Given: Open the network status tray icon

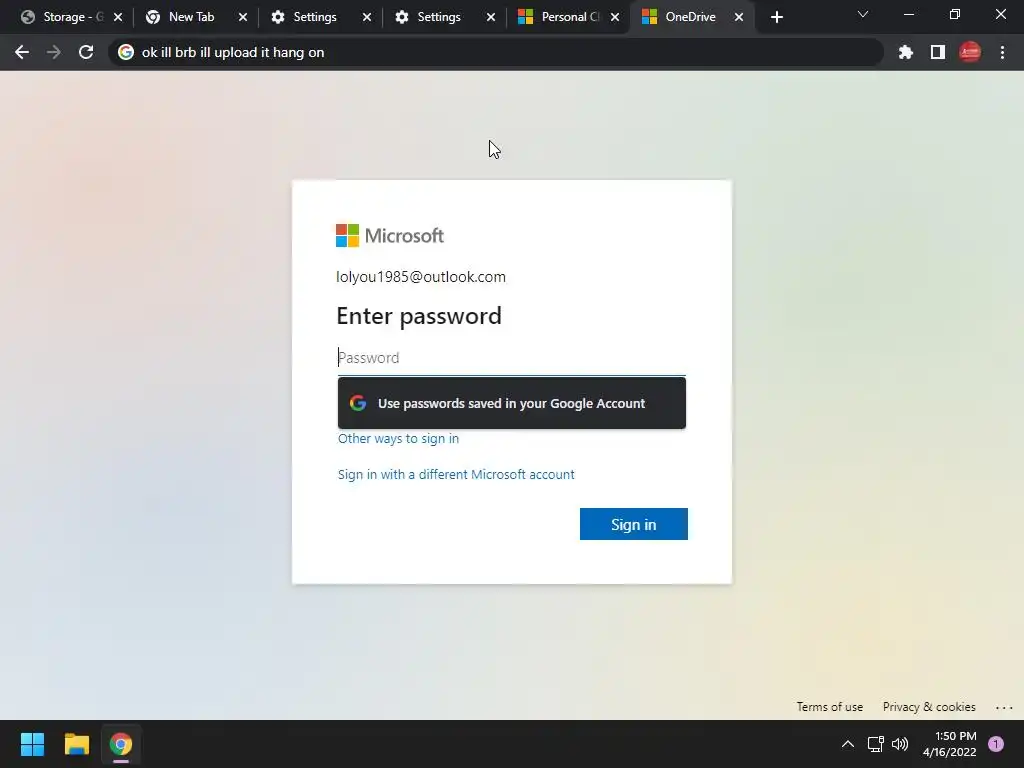Looking at the screenshot, I should pyautogui.click(x=875, y=744).
